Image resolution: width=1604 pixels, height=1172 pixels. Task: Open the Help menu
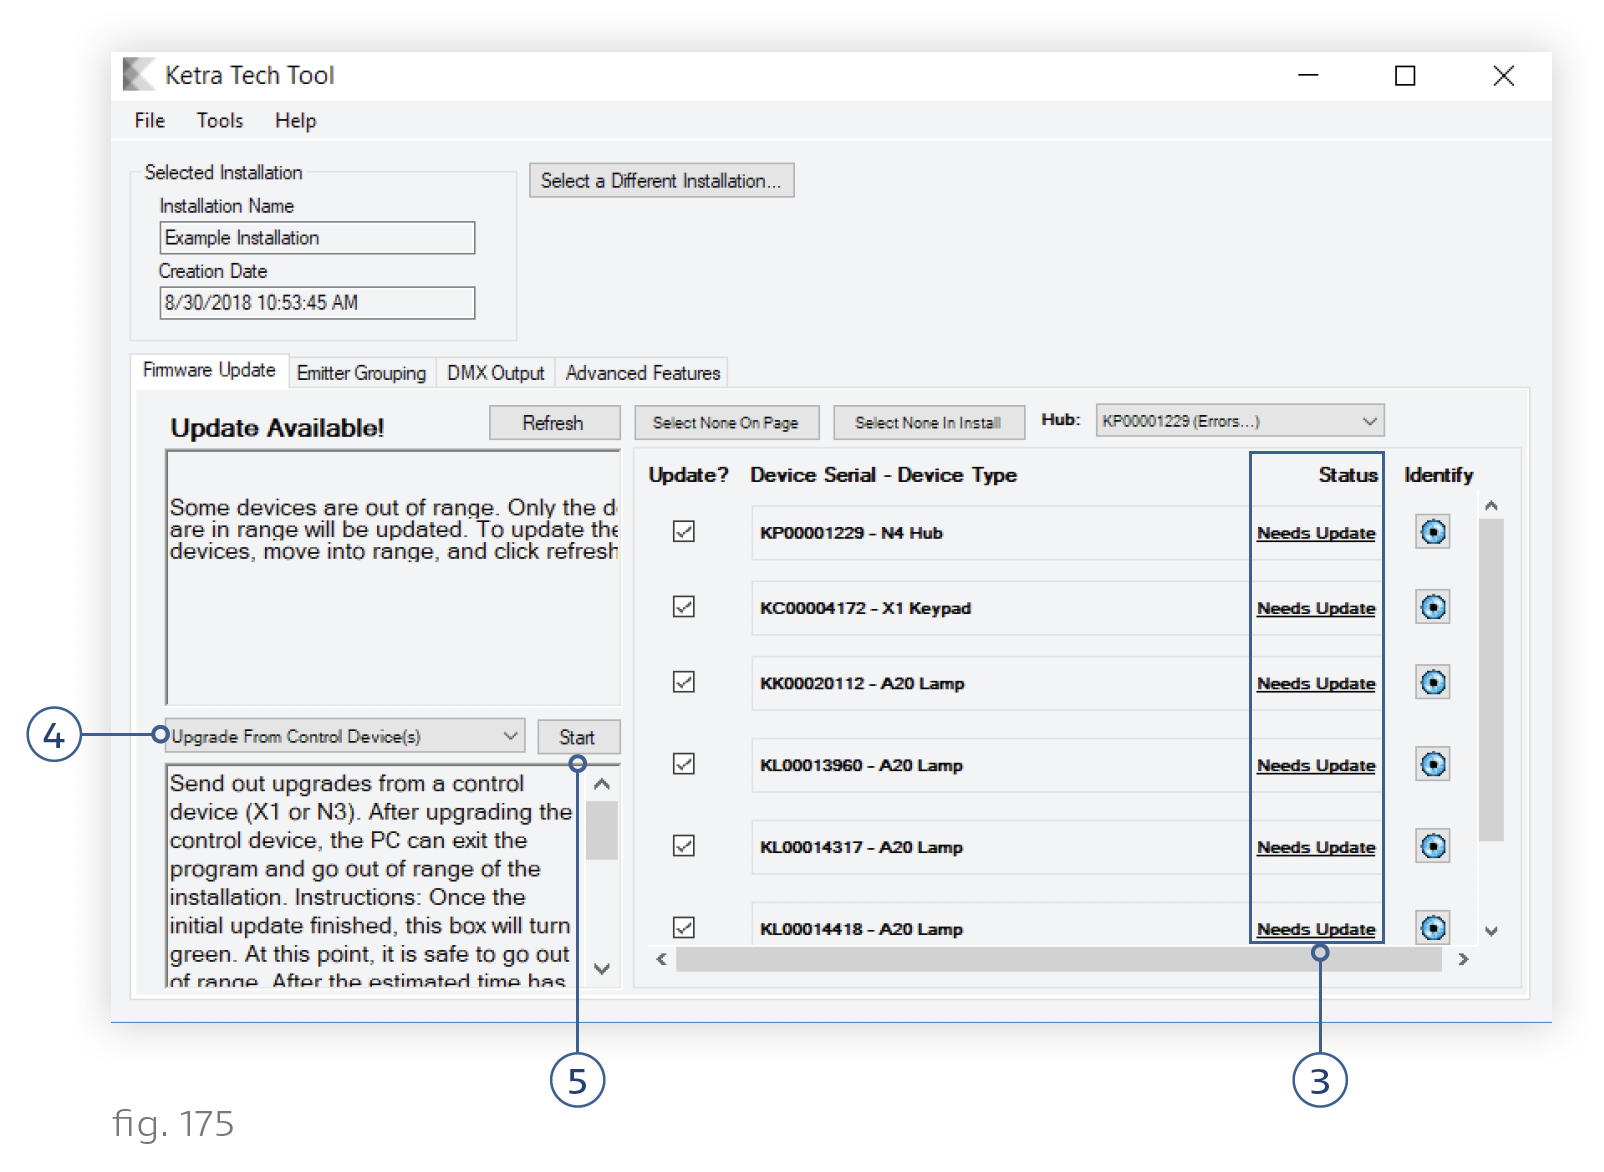pyautogui.click(x=296, y=121)
